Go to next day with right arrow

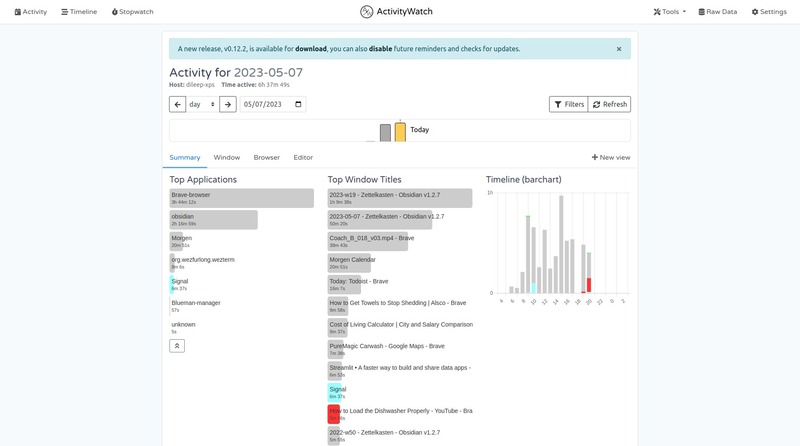point(228,104)
